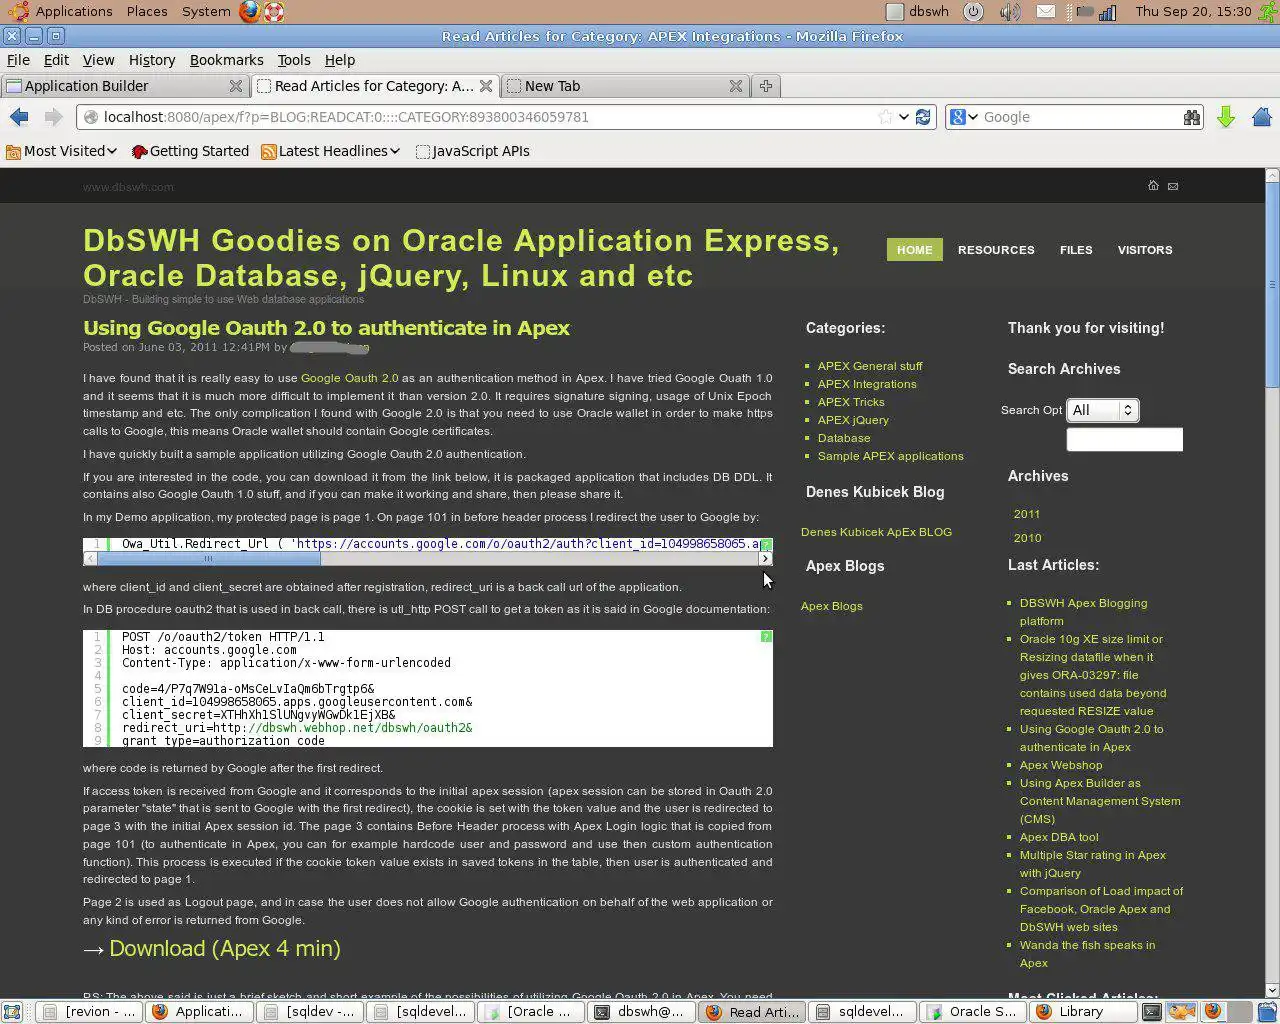
Task: Go back using the blue back arrow
Action: (x=19, y=117)
